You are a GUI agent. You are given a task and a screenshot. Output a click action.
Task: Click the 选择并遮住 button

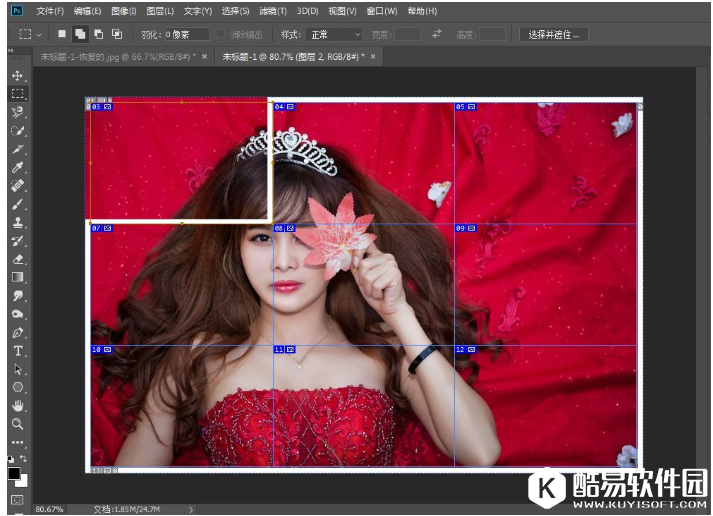pos(553,34)
